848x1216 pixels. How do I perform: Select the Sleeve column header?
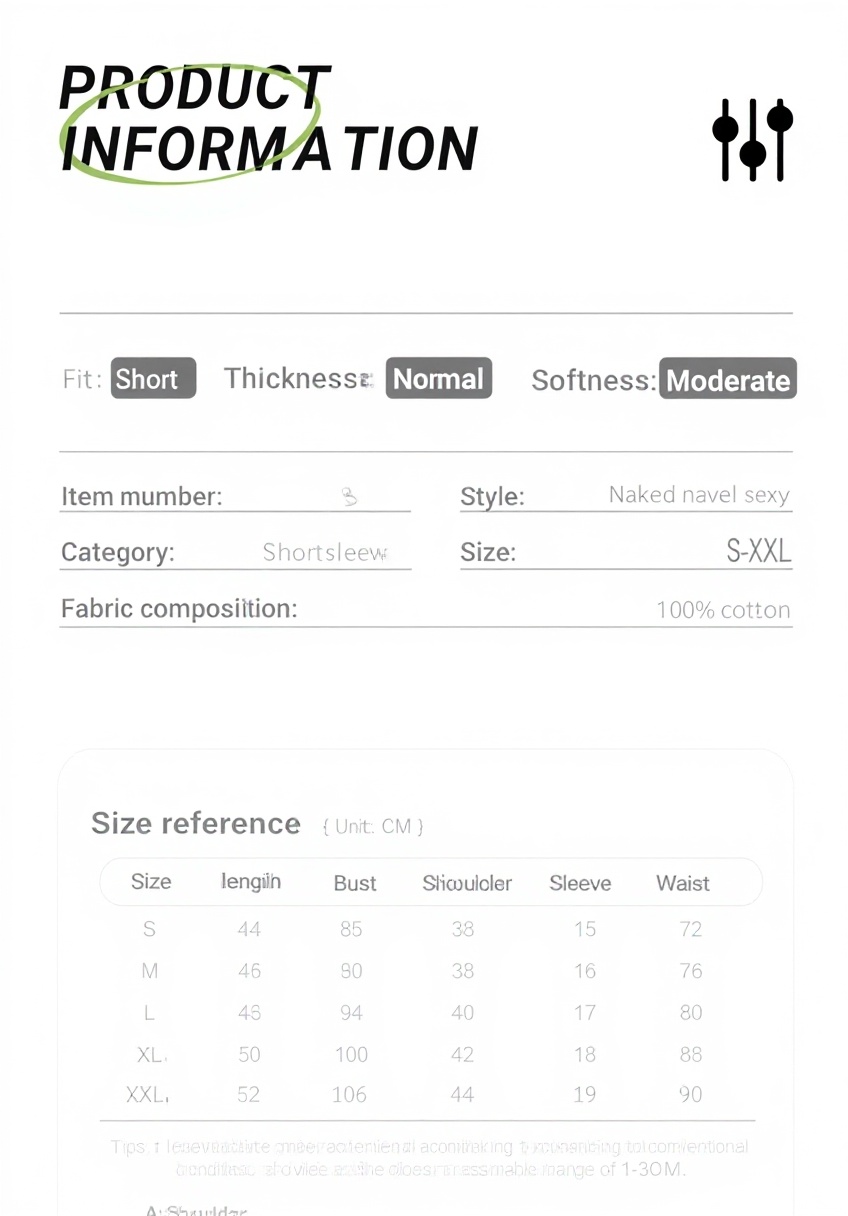click(x=580, y=883)
